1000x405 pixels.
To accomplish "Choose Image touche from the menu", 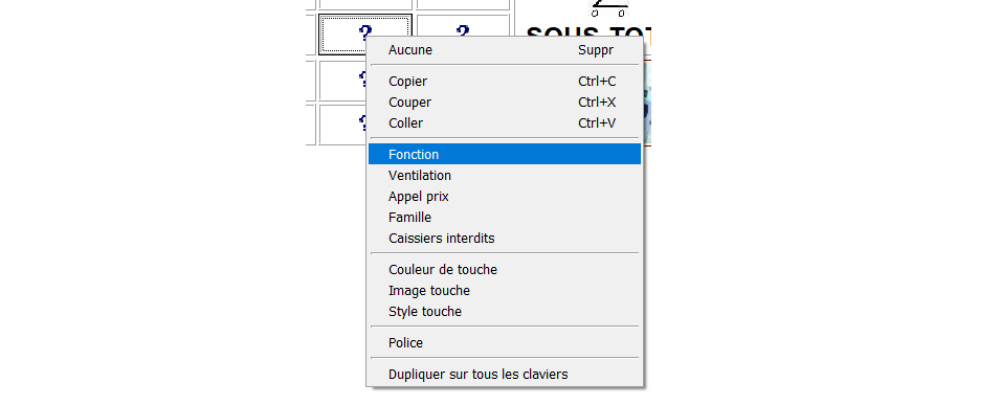I will tap(428, 290).
